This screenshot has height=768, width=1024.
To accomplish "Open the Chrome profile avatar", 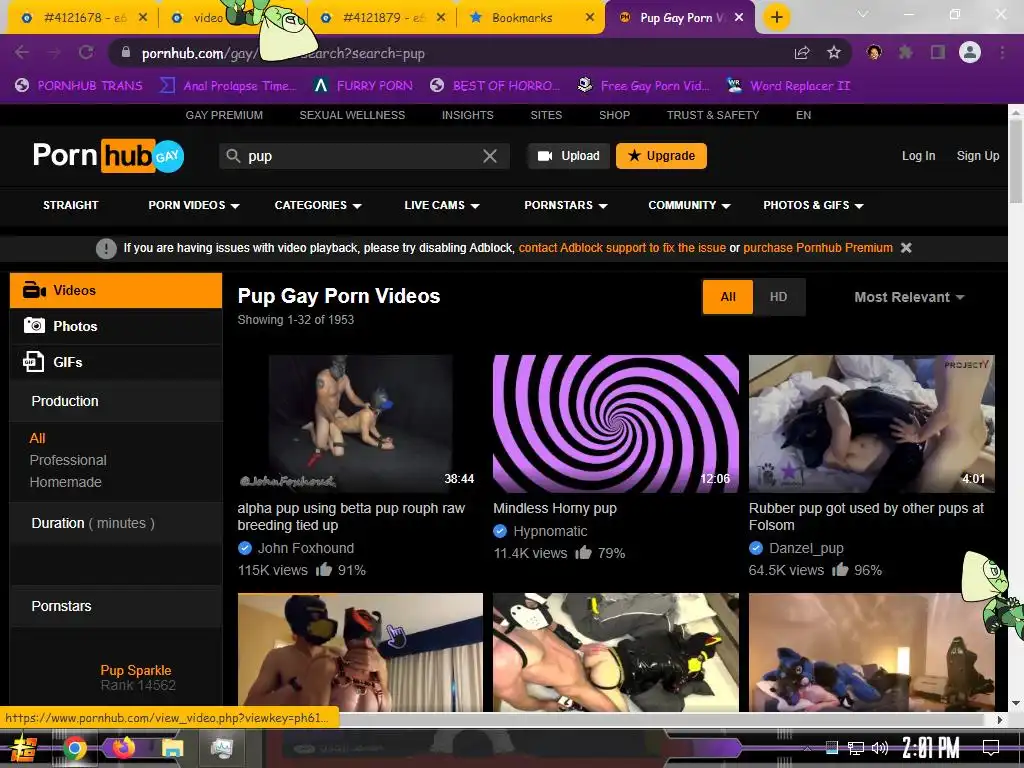I will 970,52.
